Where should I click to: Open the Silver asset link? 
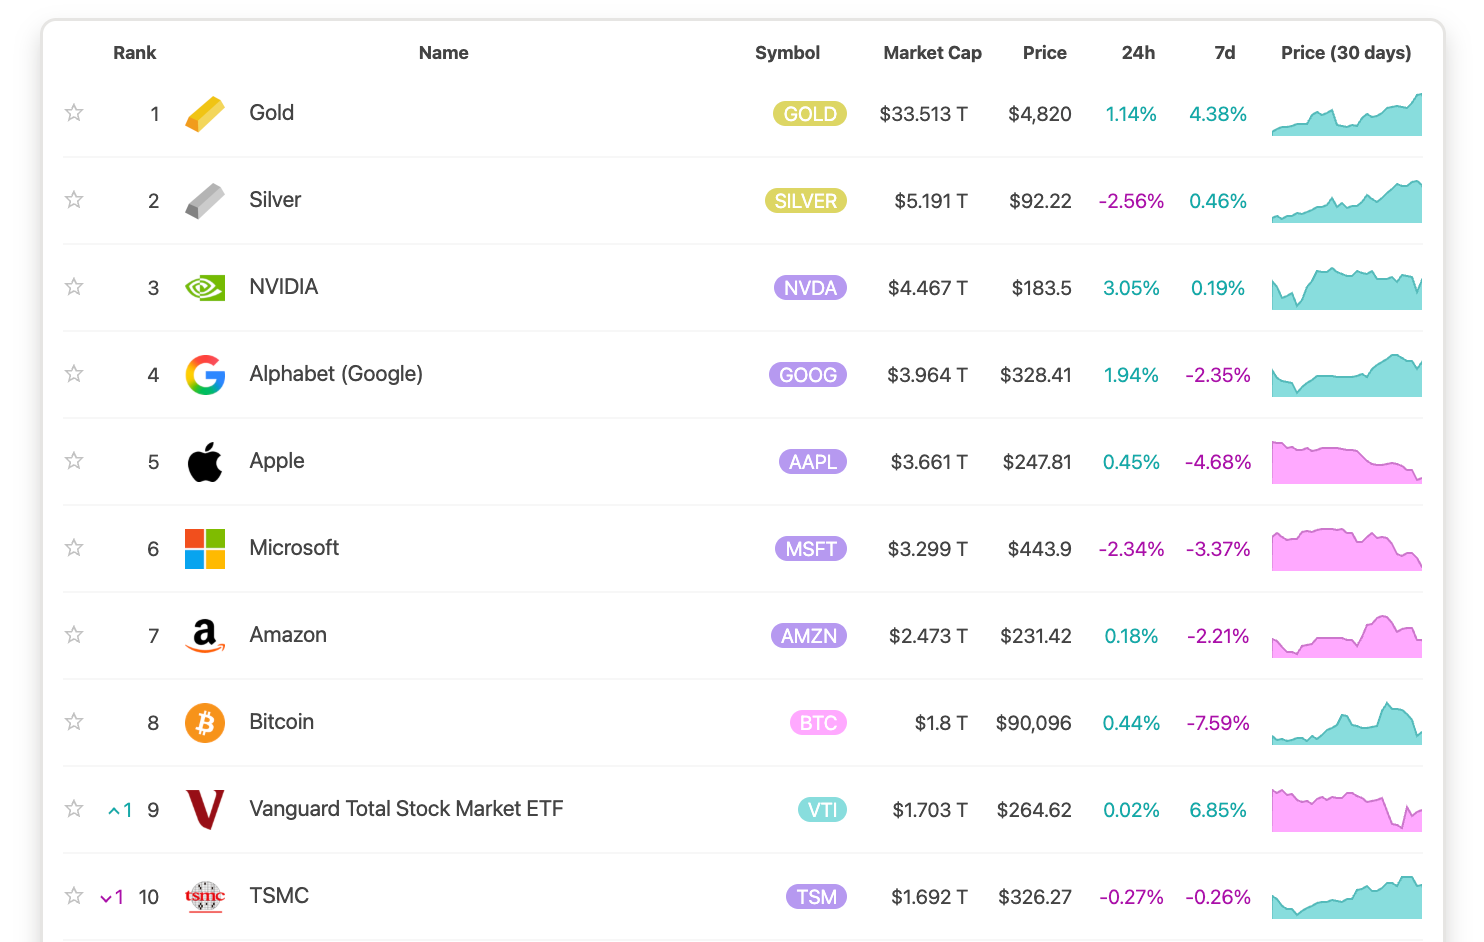coord(275,200)
